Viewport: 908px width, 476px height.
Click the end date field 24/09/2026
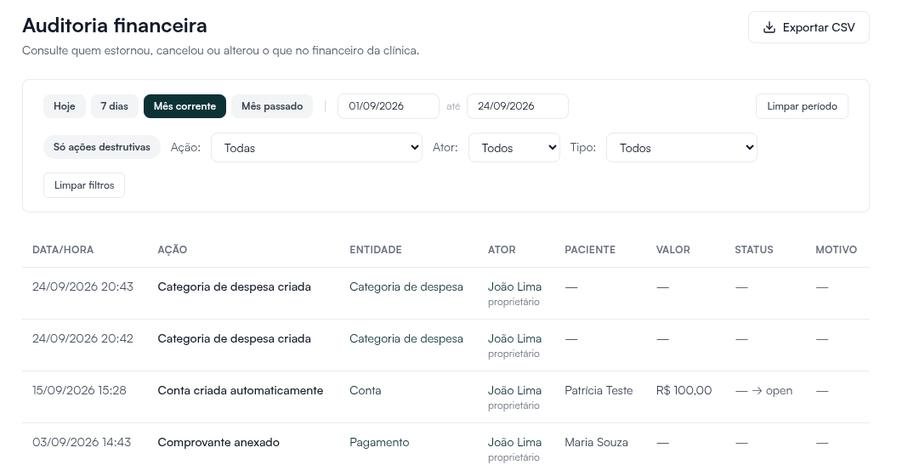tap(518, 106)
